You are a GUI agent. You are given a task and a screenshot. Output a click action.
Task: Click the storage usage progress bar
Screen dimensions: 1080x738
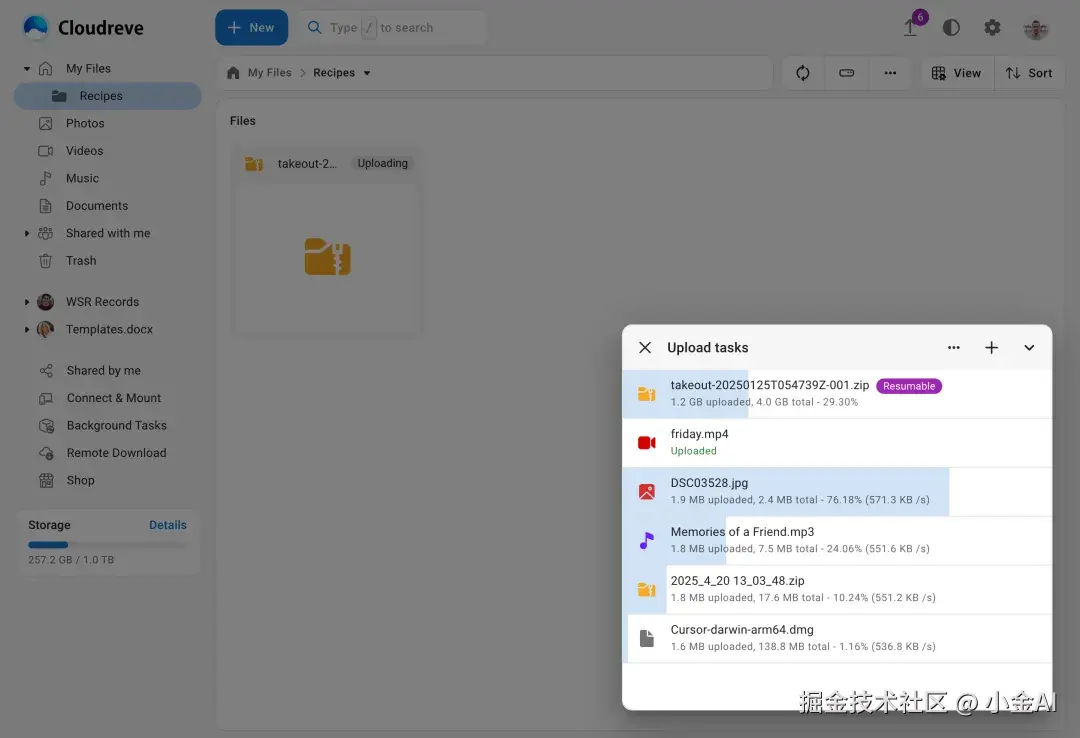coord(107,545)
